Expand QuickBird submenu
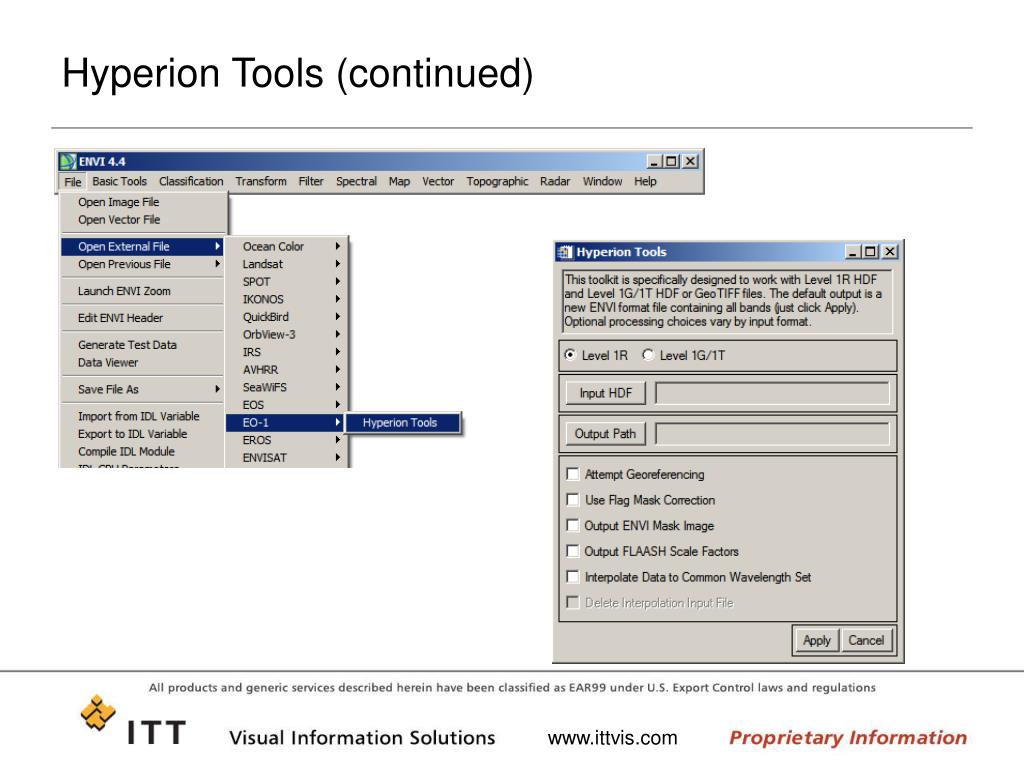The width and height of the screenshot is (1024, 768). [x=287, y=317]
